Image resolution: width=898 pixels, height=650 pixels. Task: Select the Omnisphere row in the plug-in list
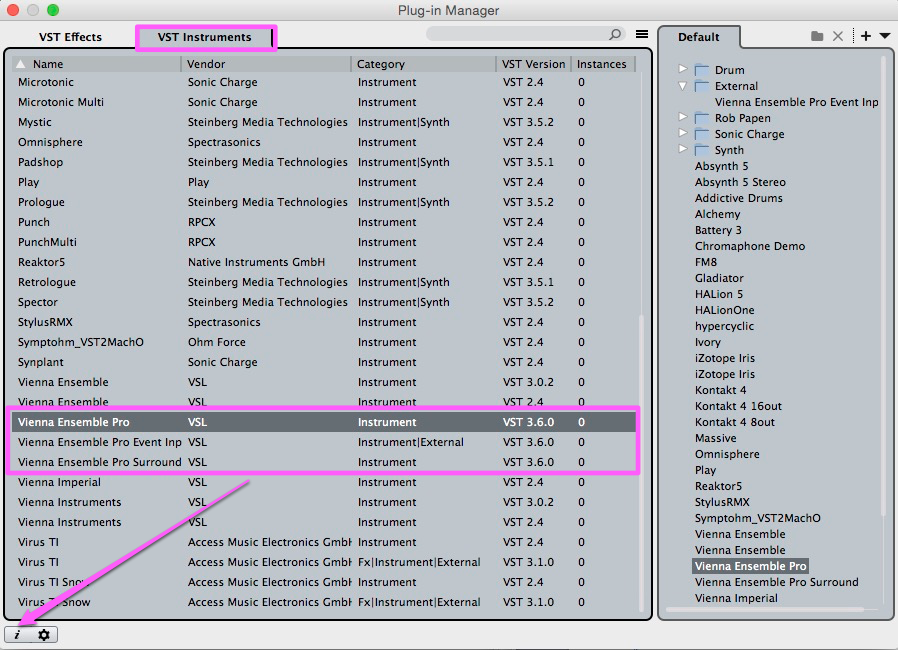coord(324,142)
